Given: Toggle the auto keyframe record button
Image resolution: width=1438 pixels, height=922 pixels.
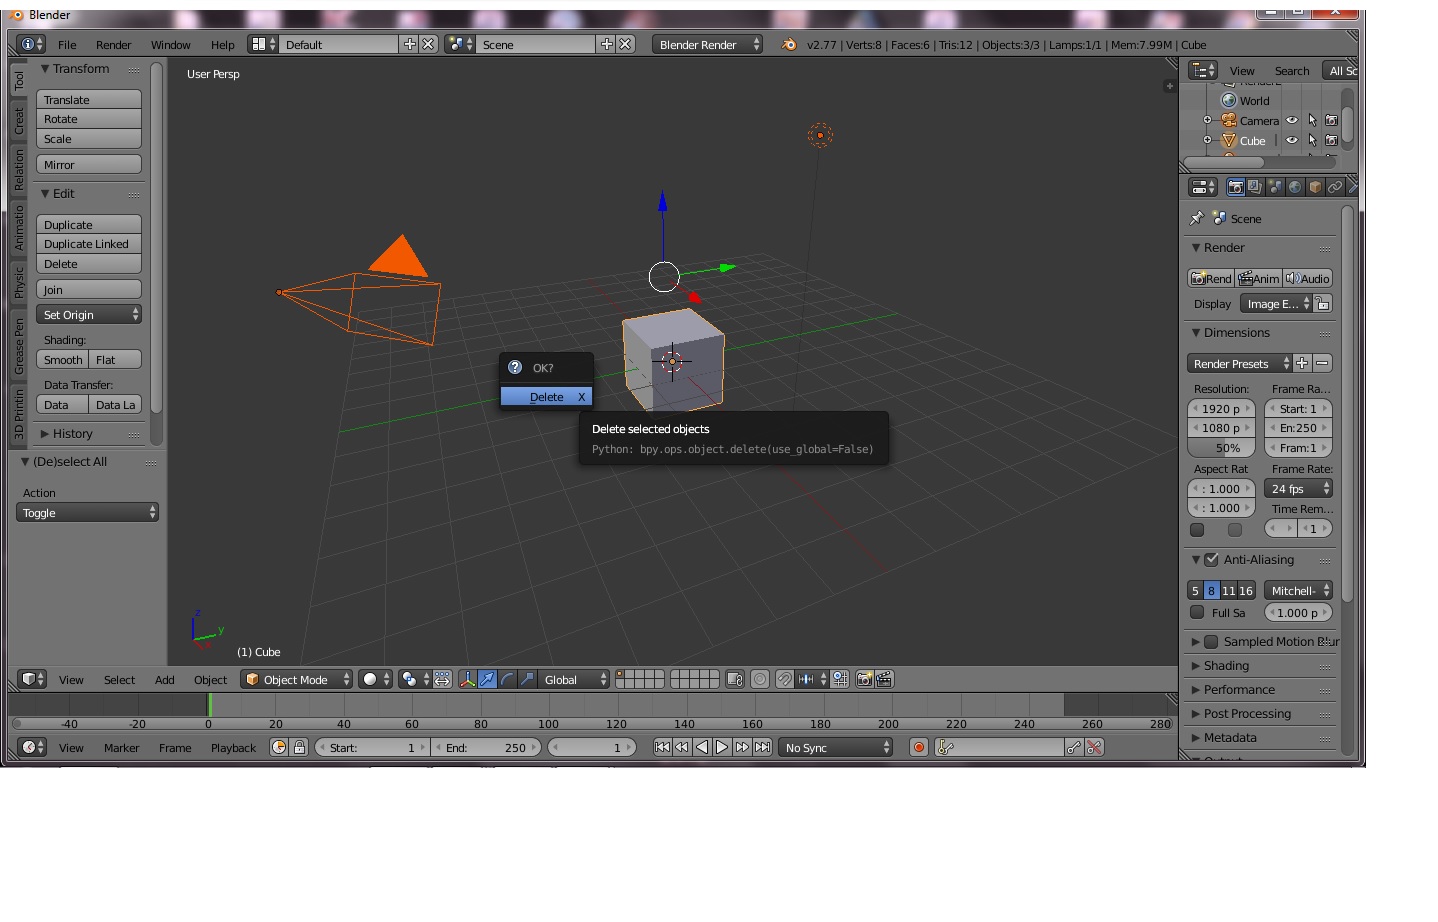Looking at the screenshot, I should point(919,747).
